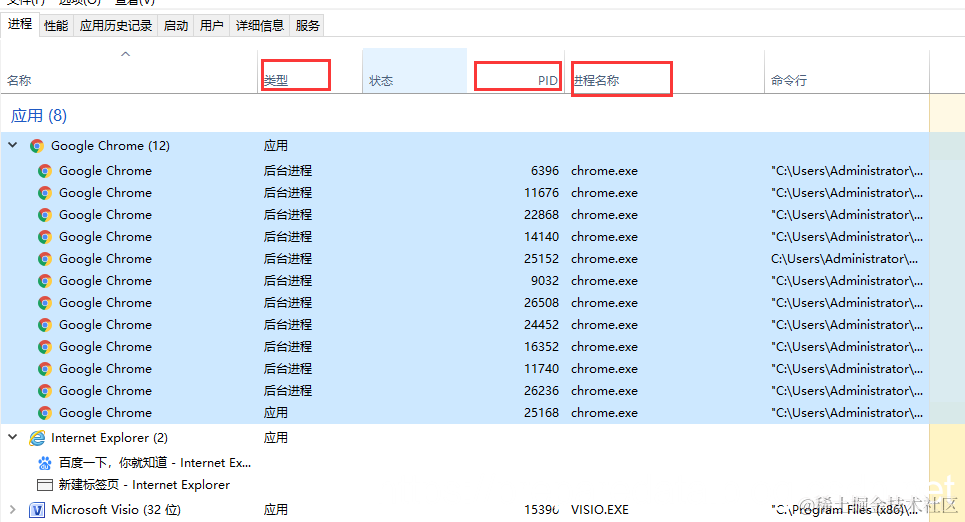Image resolution: width=965 pixels, height=522 pixels.
Task: Click the Baidu paw icon for 百度一下
Action: (x=45, y=463)
